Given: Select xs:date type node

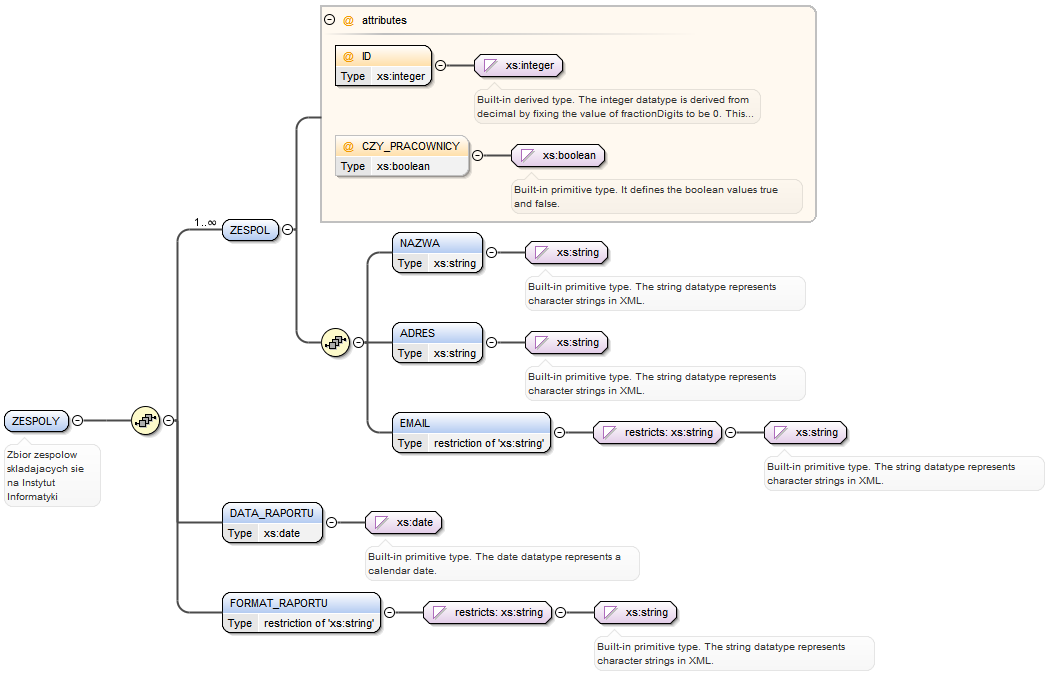Looking at the screenshot, I should click(x=404, y=522).
